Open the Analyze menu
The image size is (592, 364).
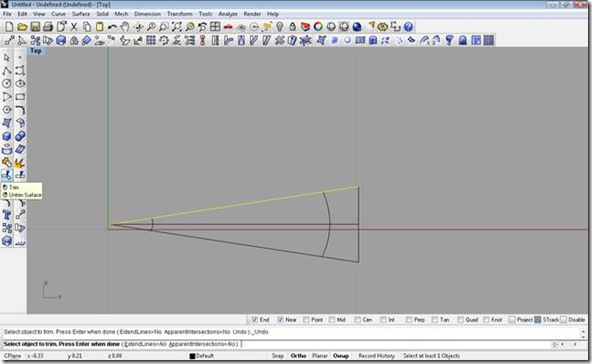[x=228, y=14]
